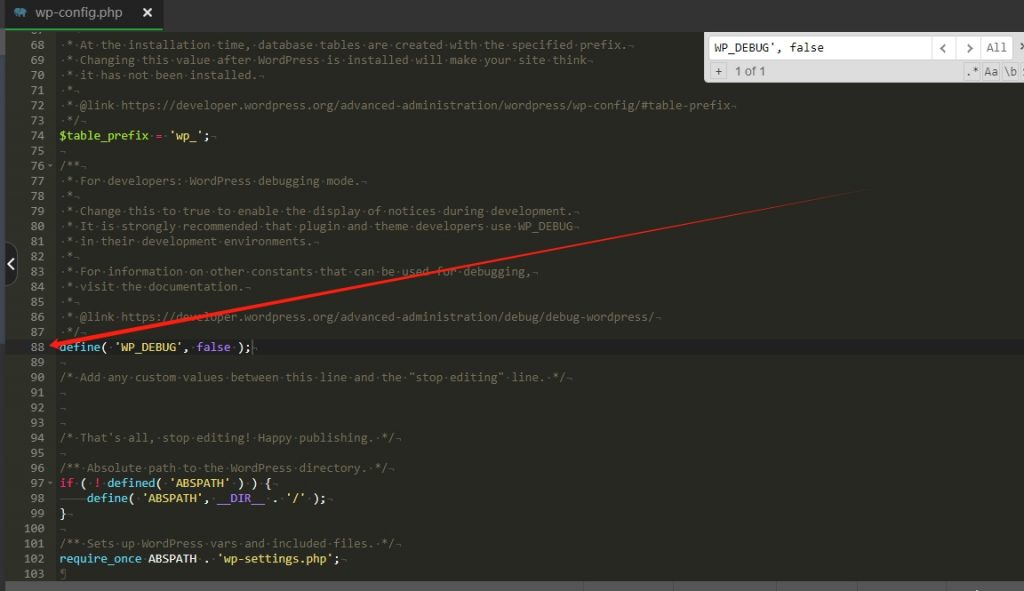
Task: Close the wp-config.php tab
Action: click(148, 13)
